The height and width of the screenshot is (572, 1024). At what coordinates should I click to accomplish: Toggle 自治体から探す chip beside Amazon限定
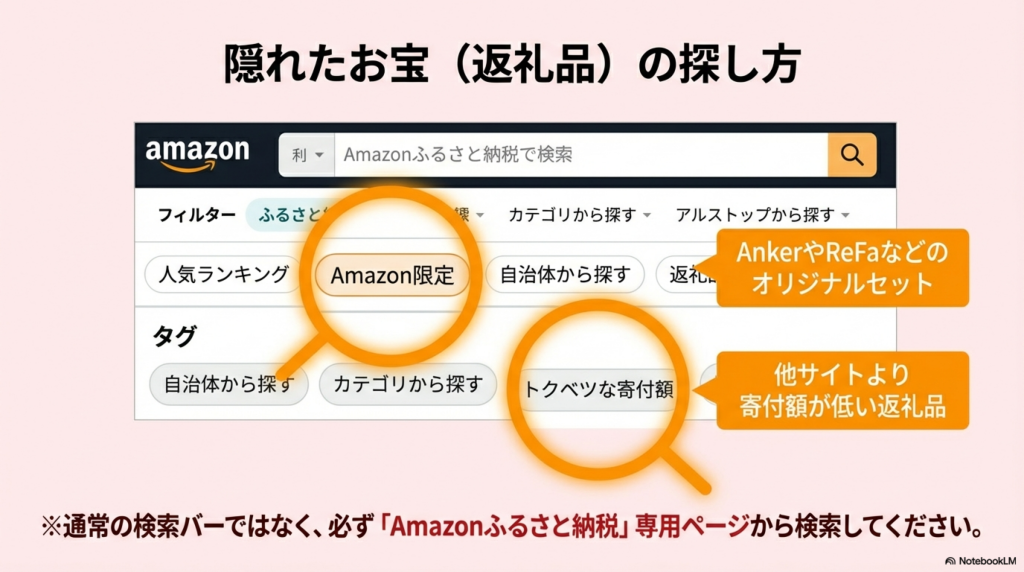click(x=564, y=274)
